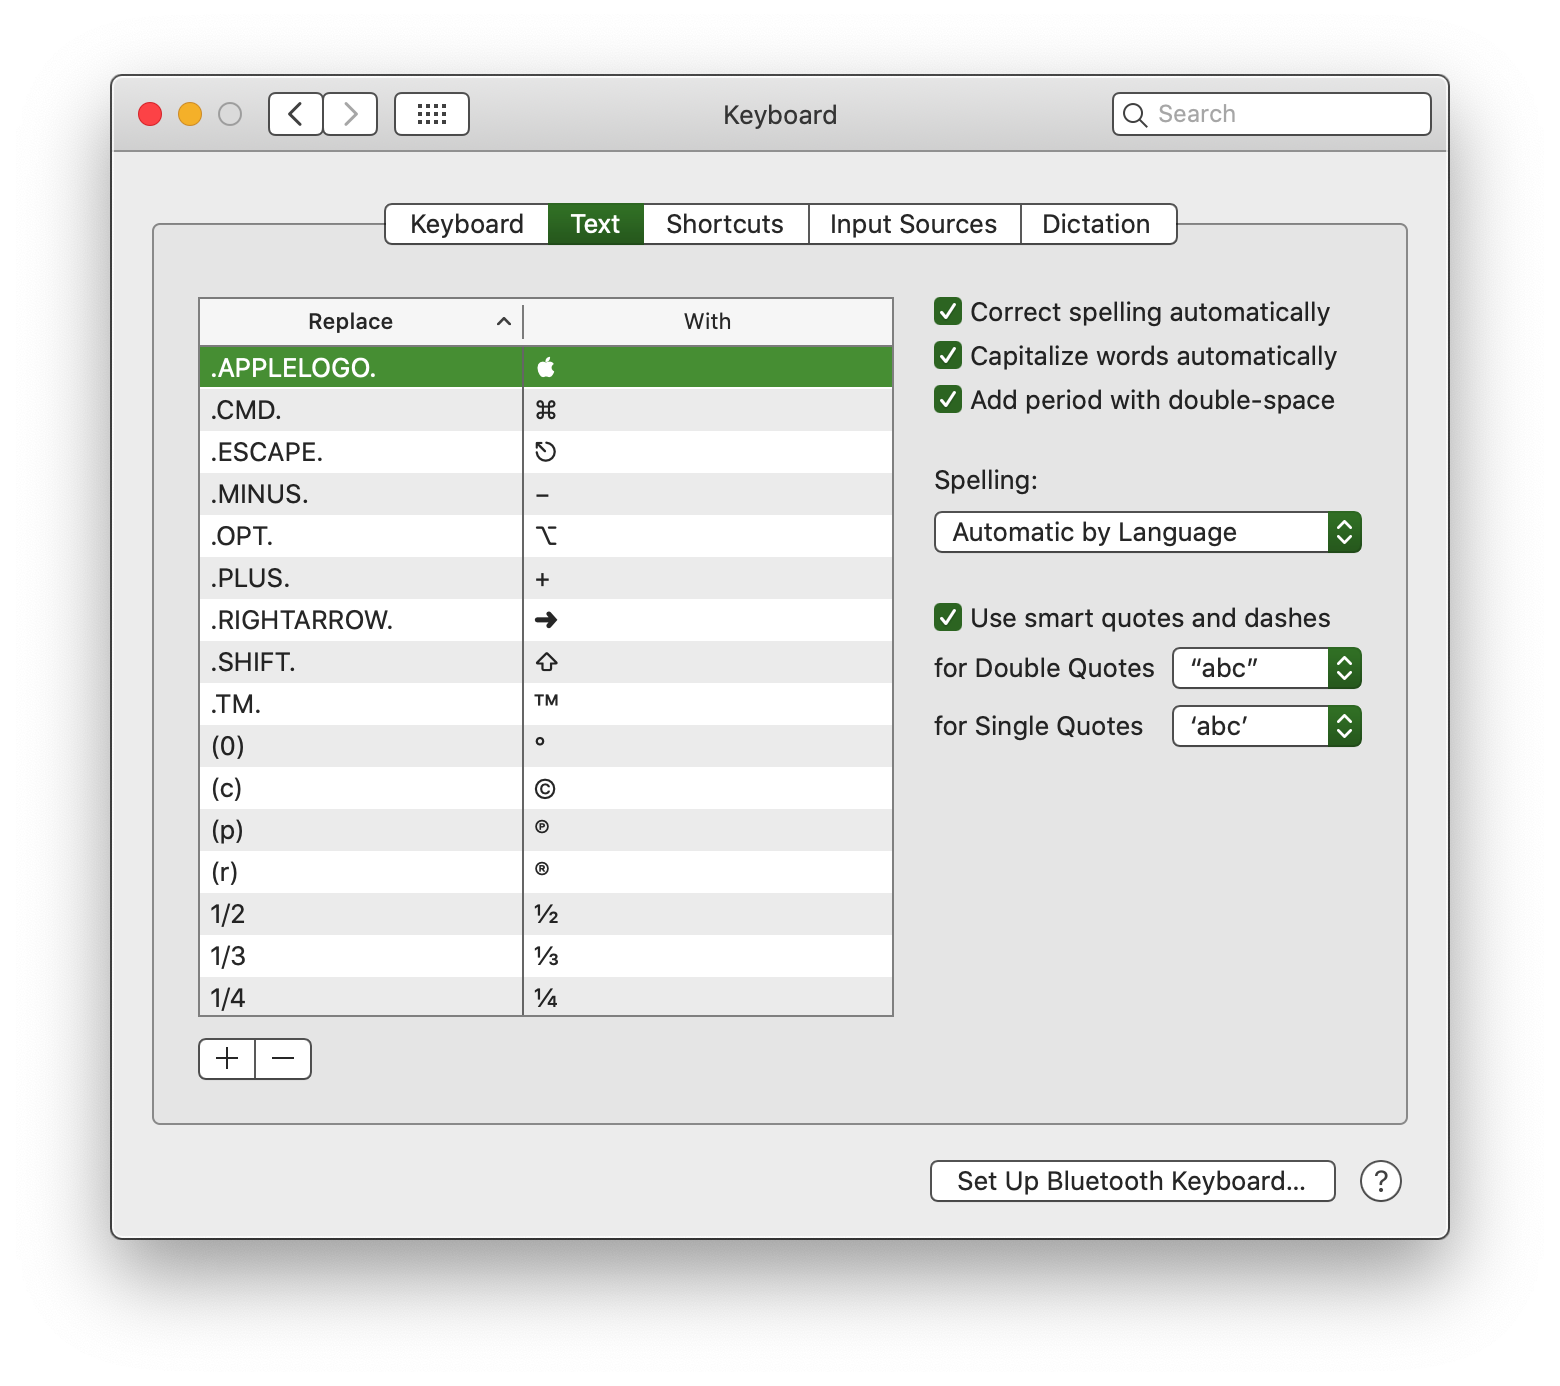1560x1386 pixels.
Task: Open the Dictation tab
Action: tap(1096, 224)
